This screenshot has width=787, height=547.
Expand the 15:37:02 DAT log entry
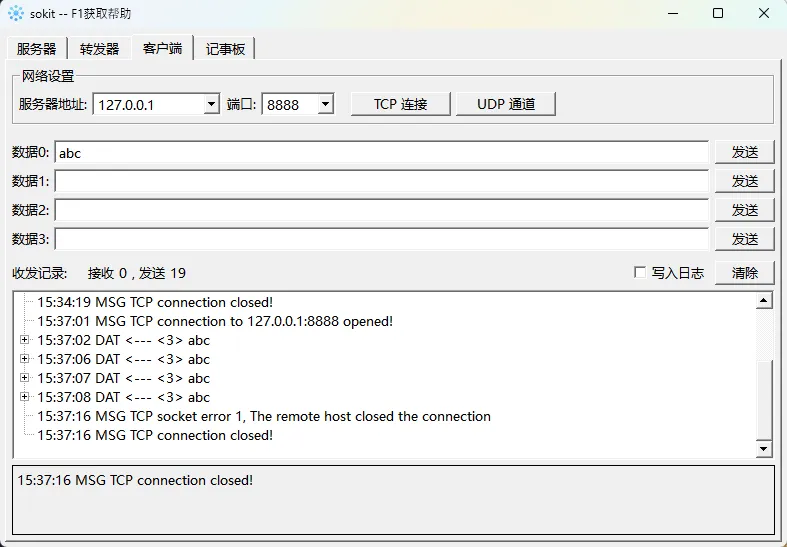coord(25,340)
